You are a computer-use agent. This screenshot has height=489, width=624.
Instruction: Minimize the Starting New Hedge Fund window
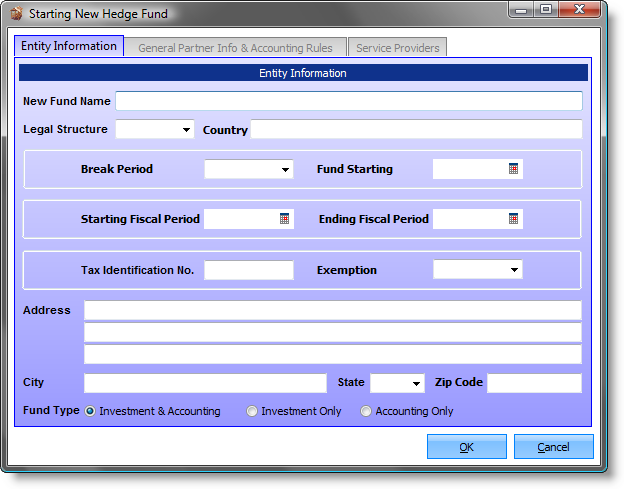[521, 10]
